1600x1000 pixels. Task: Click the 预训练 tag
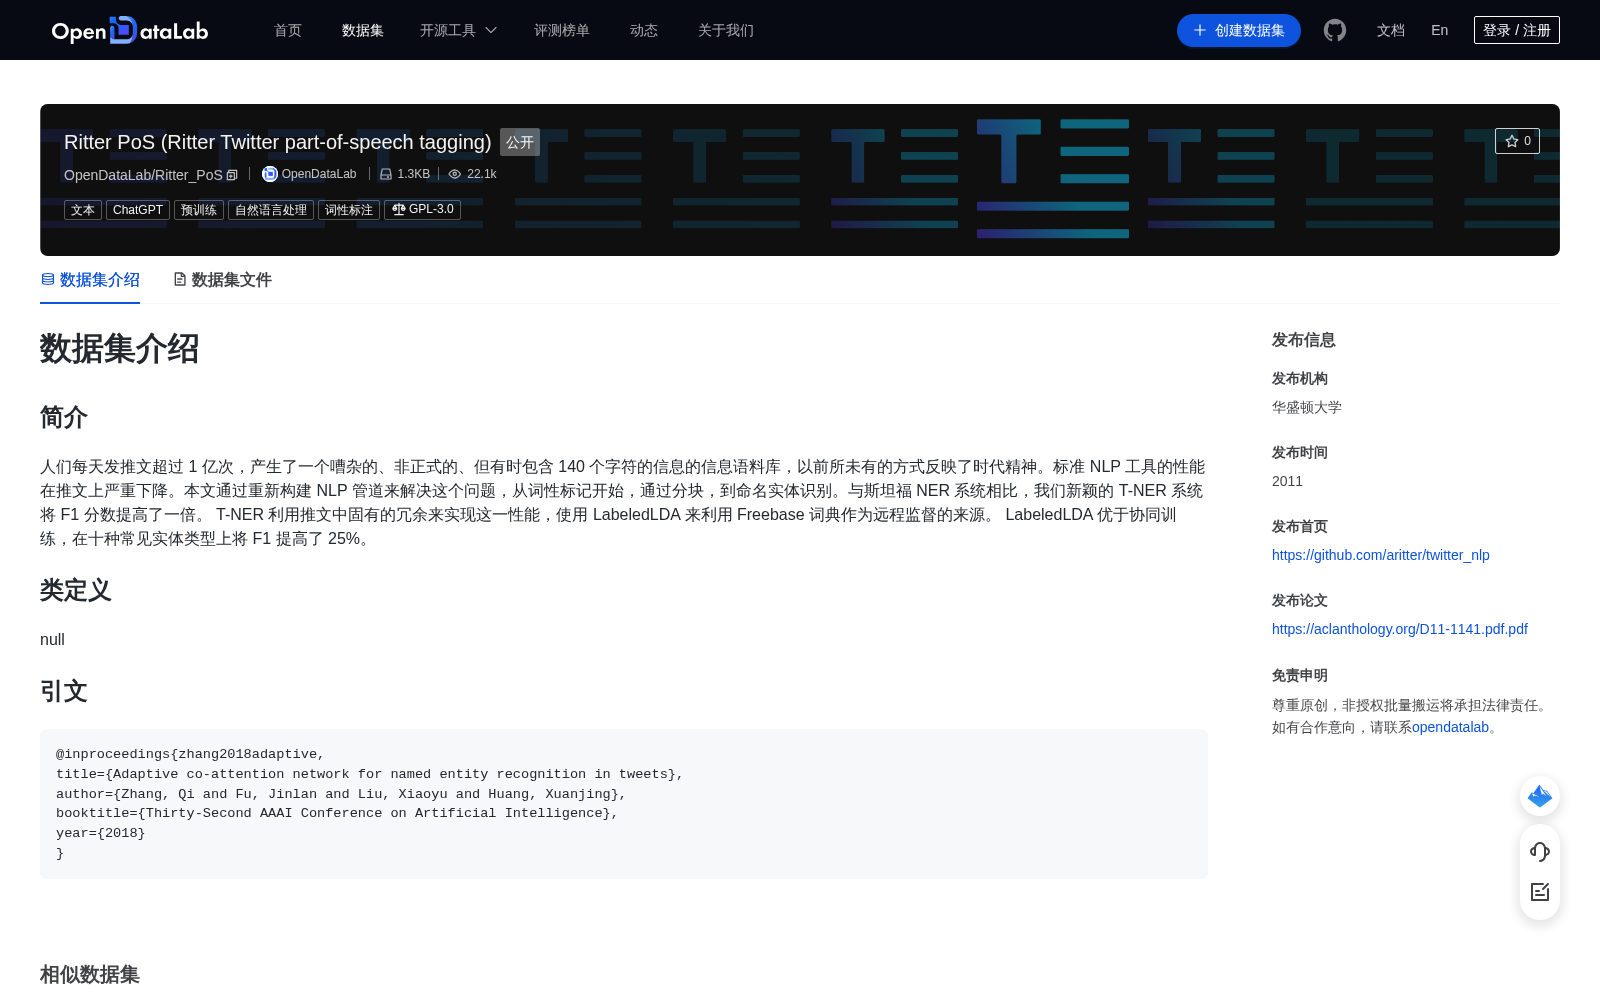click(x=199, y=210)
